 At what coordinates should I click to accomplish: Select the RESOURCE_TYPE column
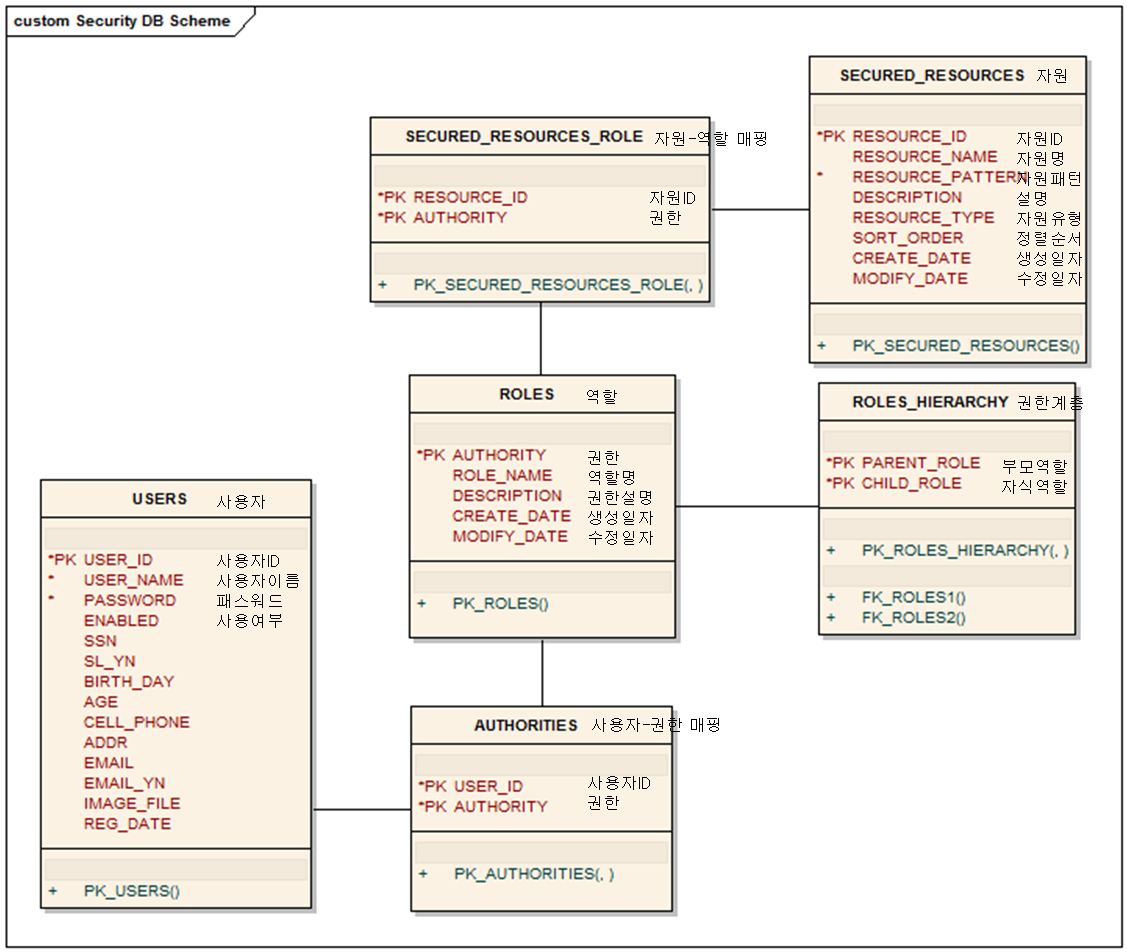coord(923,217)
